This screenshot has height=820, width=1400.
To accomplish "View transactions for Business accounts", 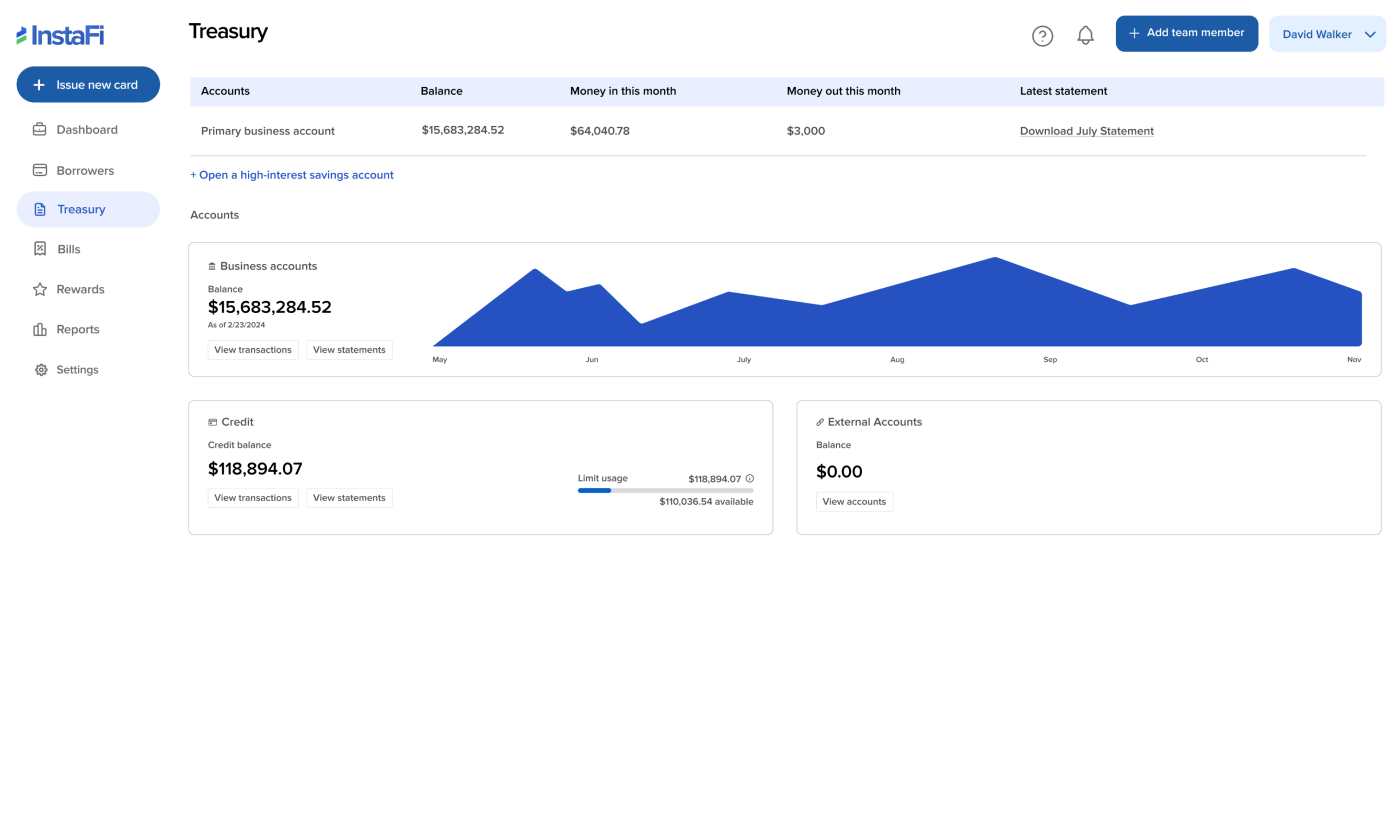I will (253, 350).
